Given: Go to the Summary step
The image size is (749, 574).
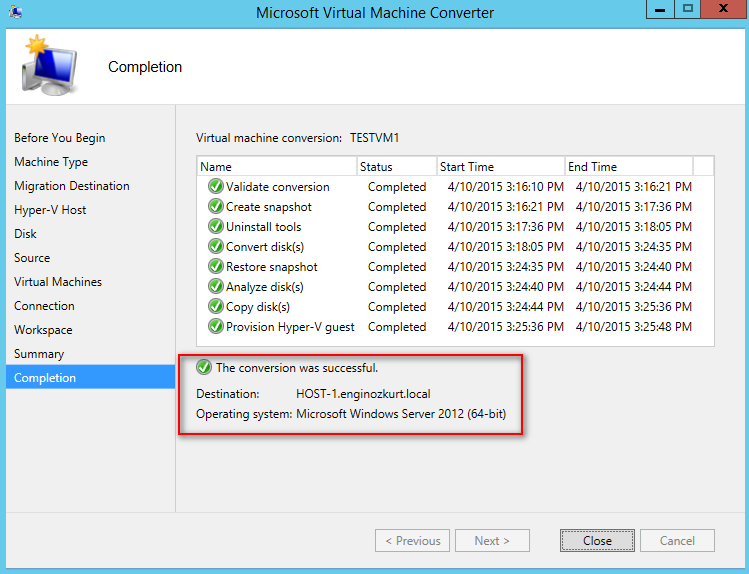Looking at the screenshot, I should point(39,354).
